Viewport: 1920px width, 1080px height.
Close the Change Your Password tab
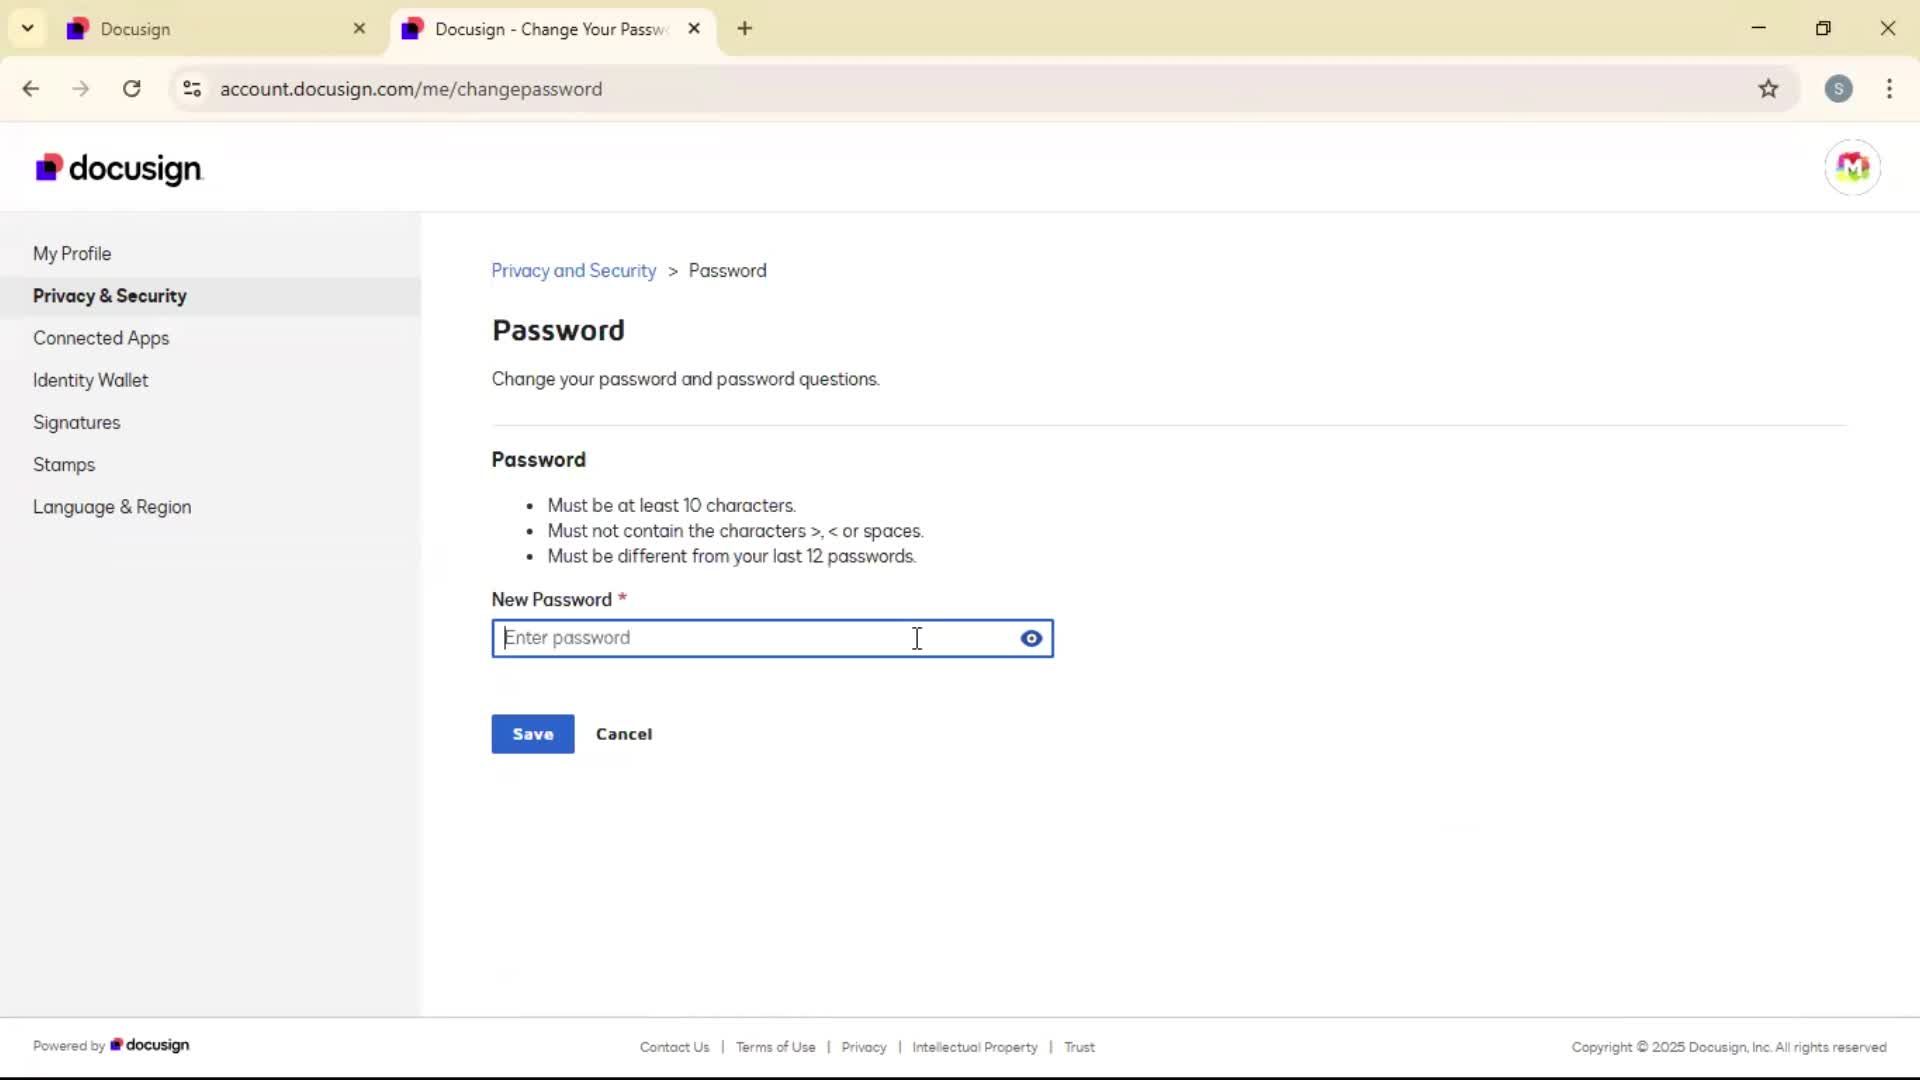tap(694, 29)
